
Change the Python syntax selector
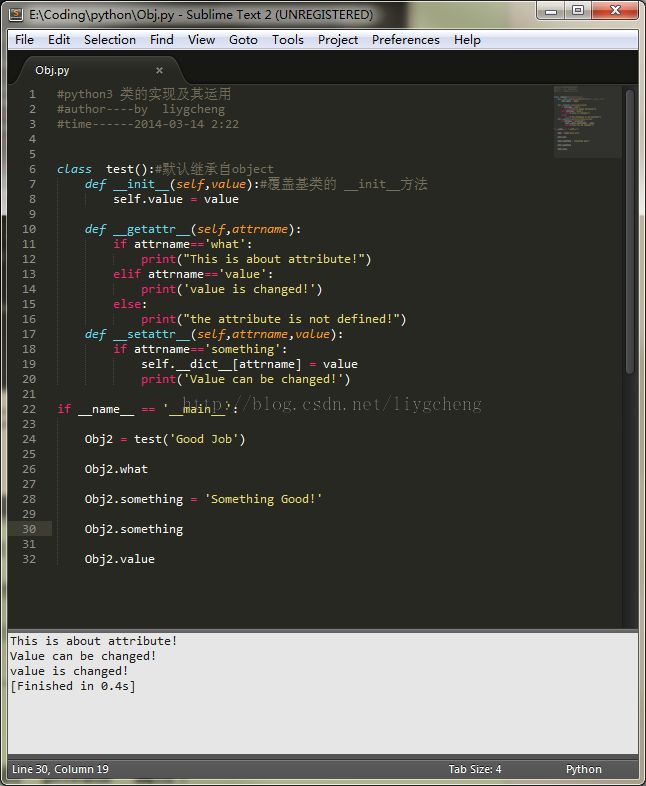click(583, 769)
